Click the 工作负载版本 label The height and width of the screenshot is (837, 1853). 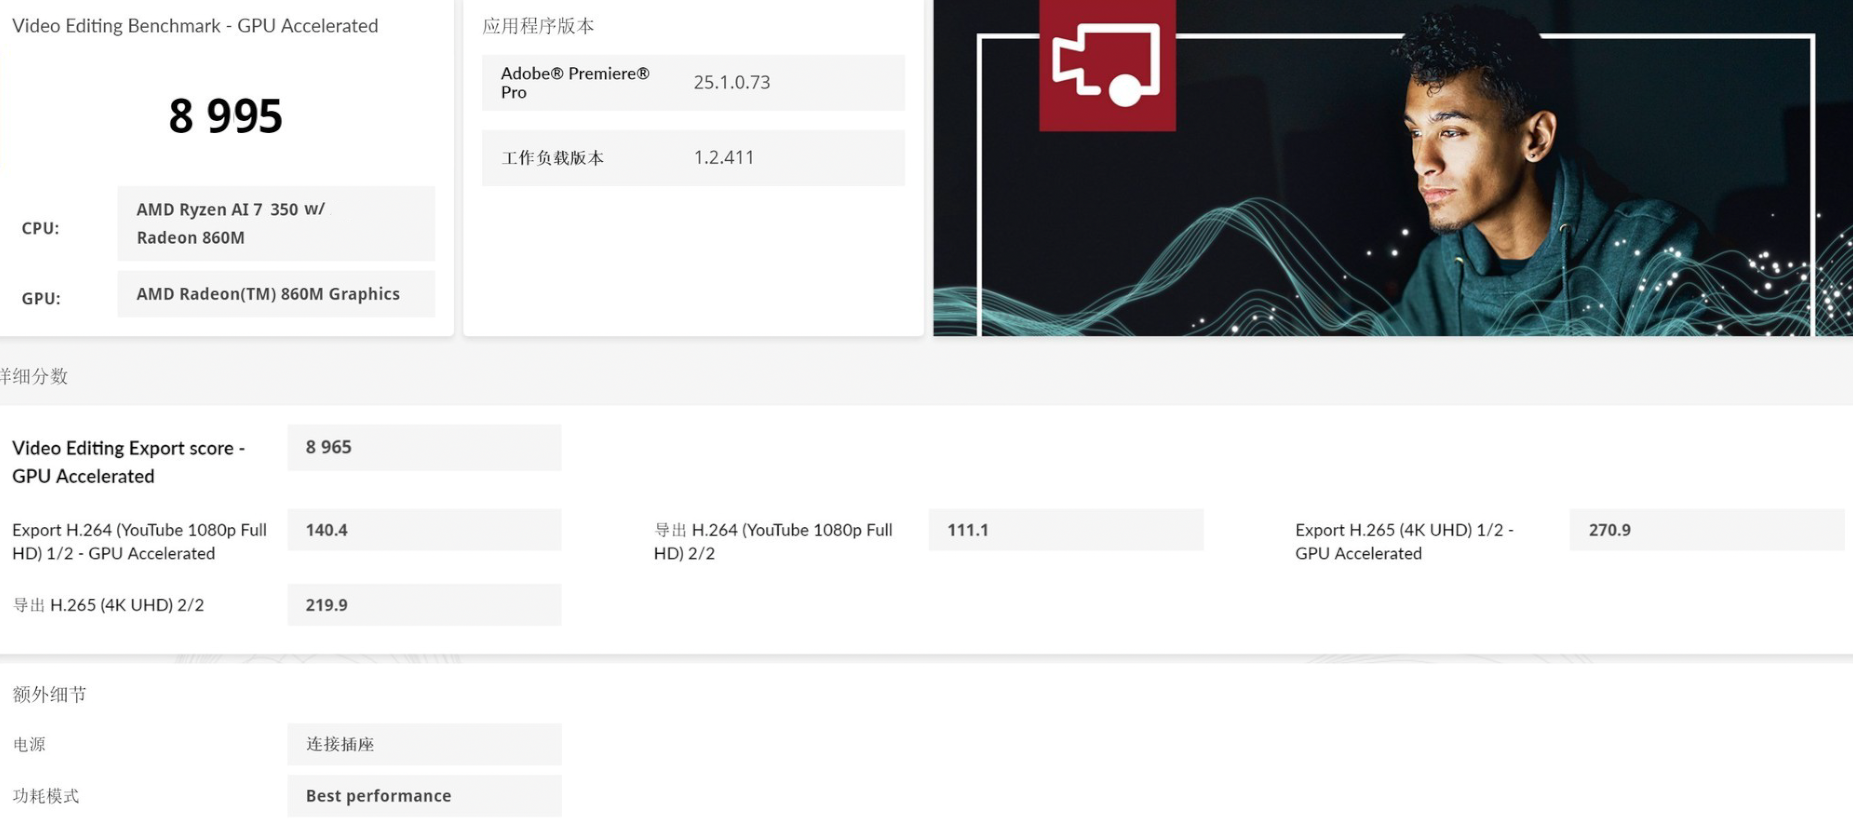(553, 158)
